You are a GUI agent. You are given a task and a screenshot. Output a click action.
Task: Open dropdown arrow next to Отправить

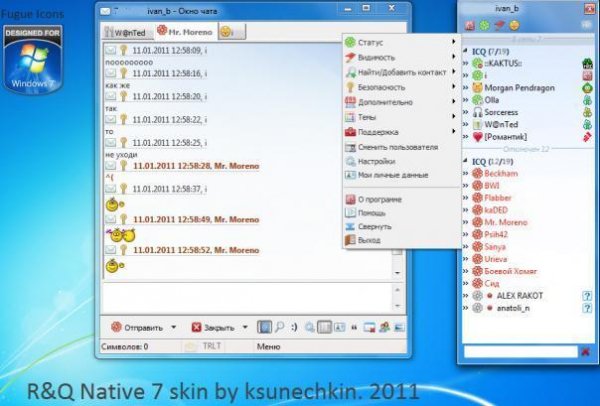pos(173,328)
